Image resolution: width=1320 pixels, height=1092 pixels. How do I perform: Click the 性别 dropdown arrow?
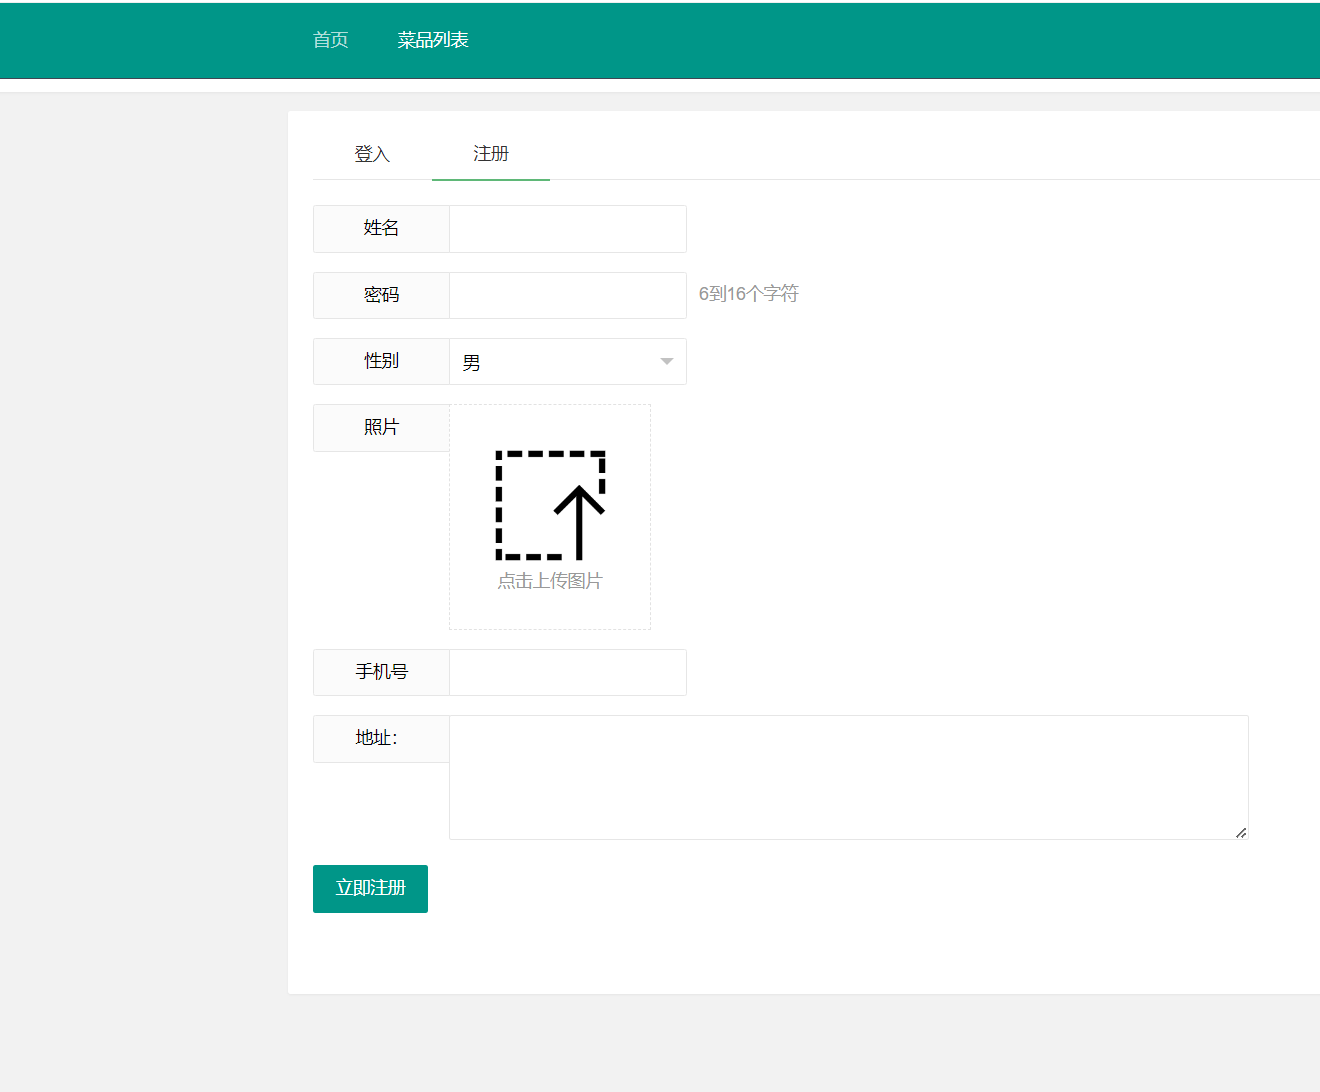pyautogui.click(x=667, y=362)
